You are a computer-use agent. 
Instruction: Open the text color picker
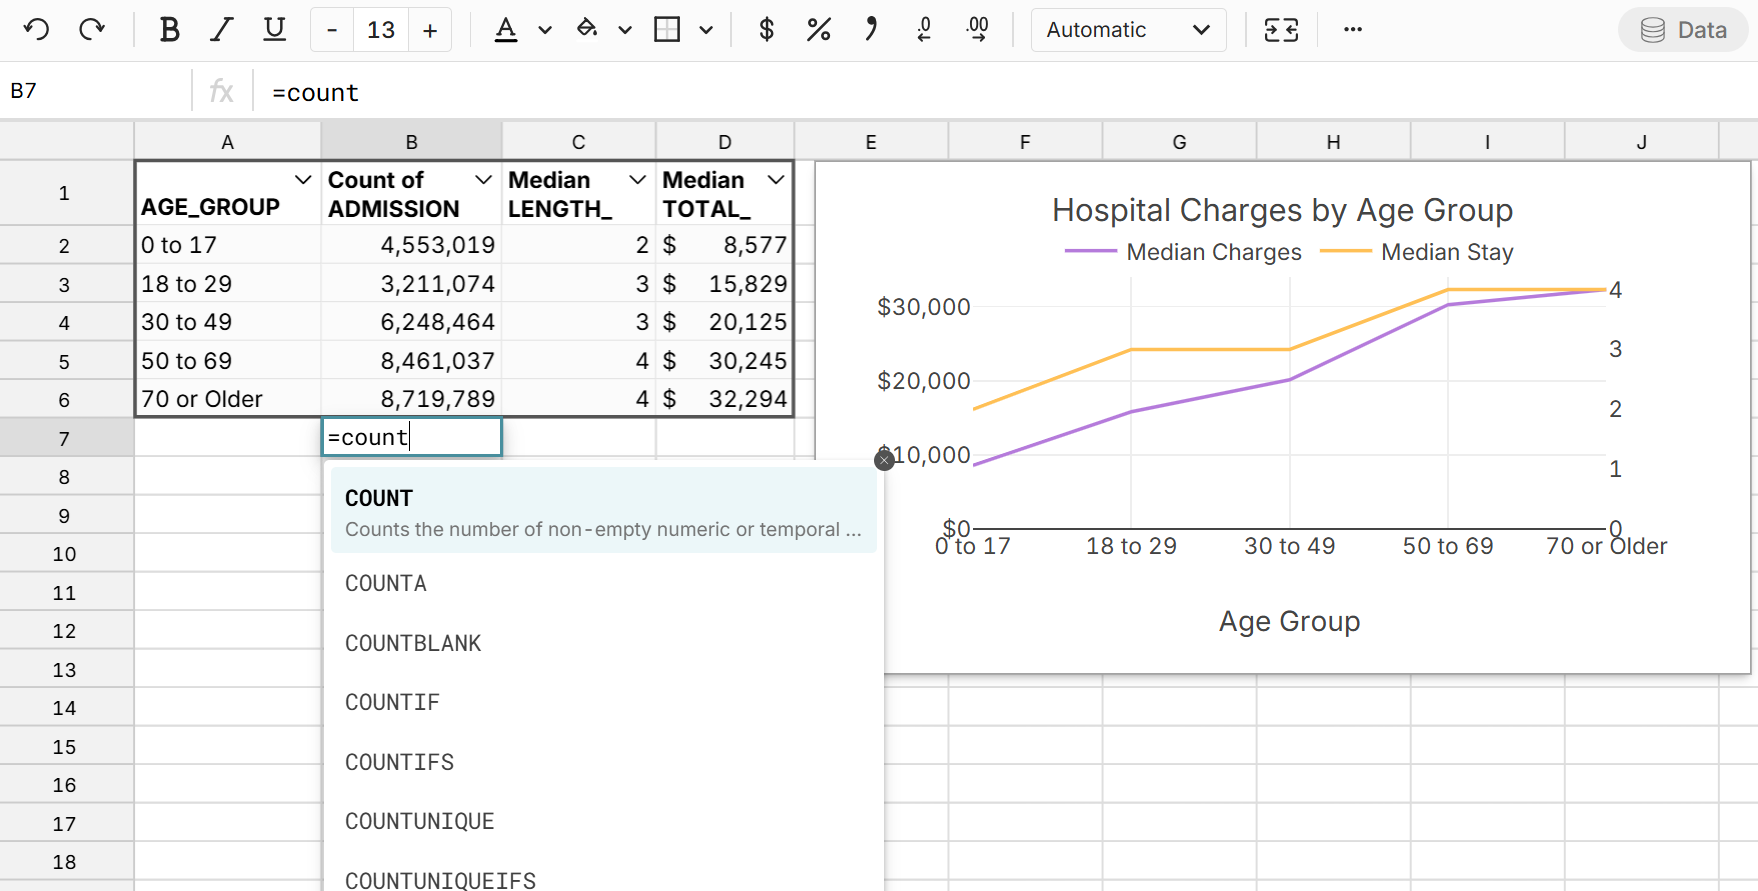pyautogui.click(x=507, y=30)
